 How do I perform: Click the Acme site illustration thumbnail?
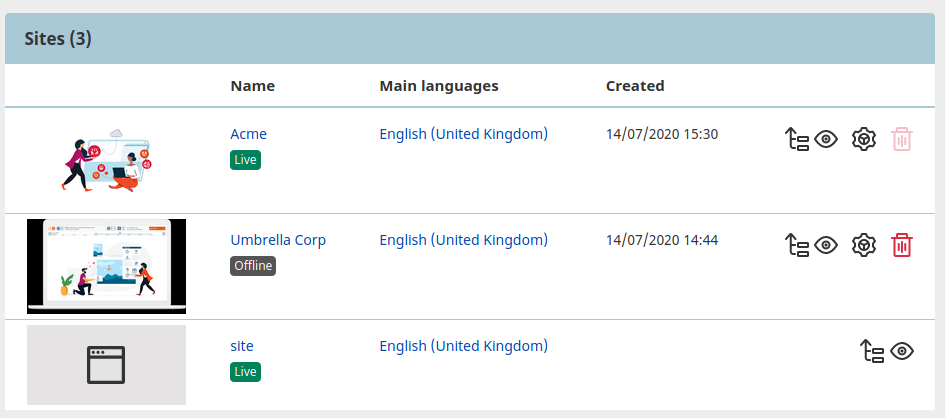106,160
